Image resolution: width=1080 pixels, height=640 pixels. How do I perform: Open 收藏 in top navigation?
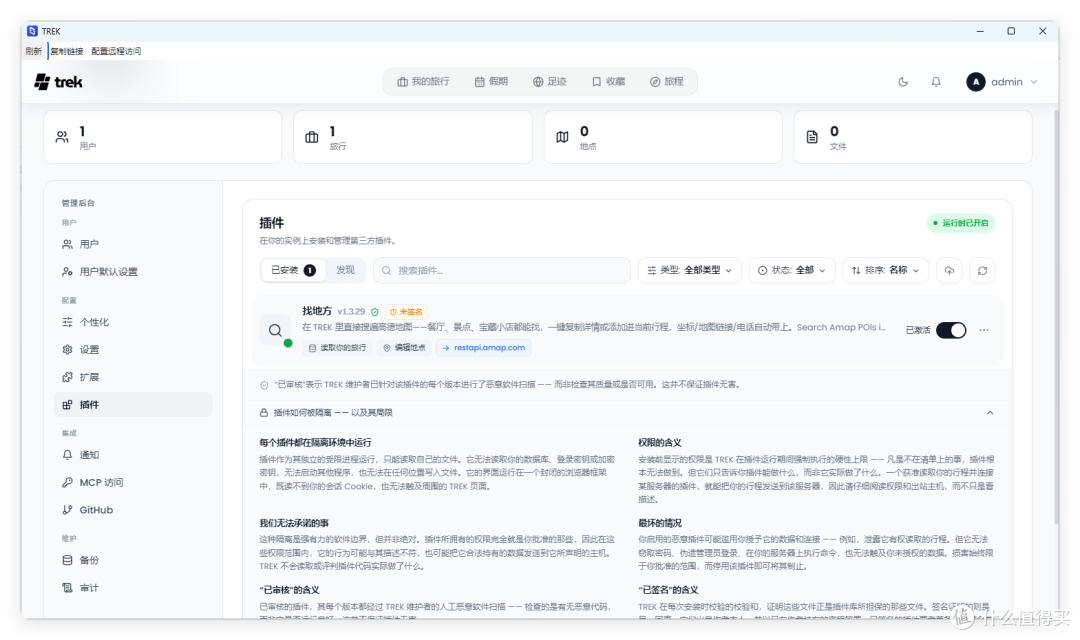tap(608, 81)
